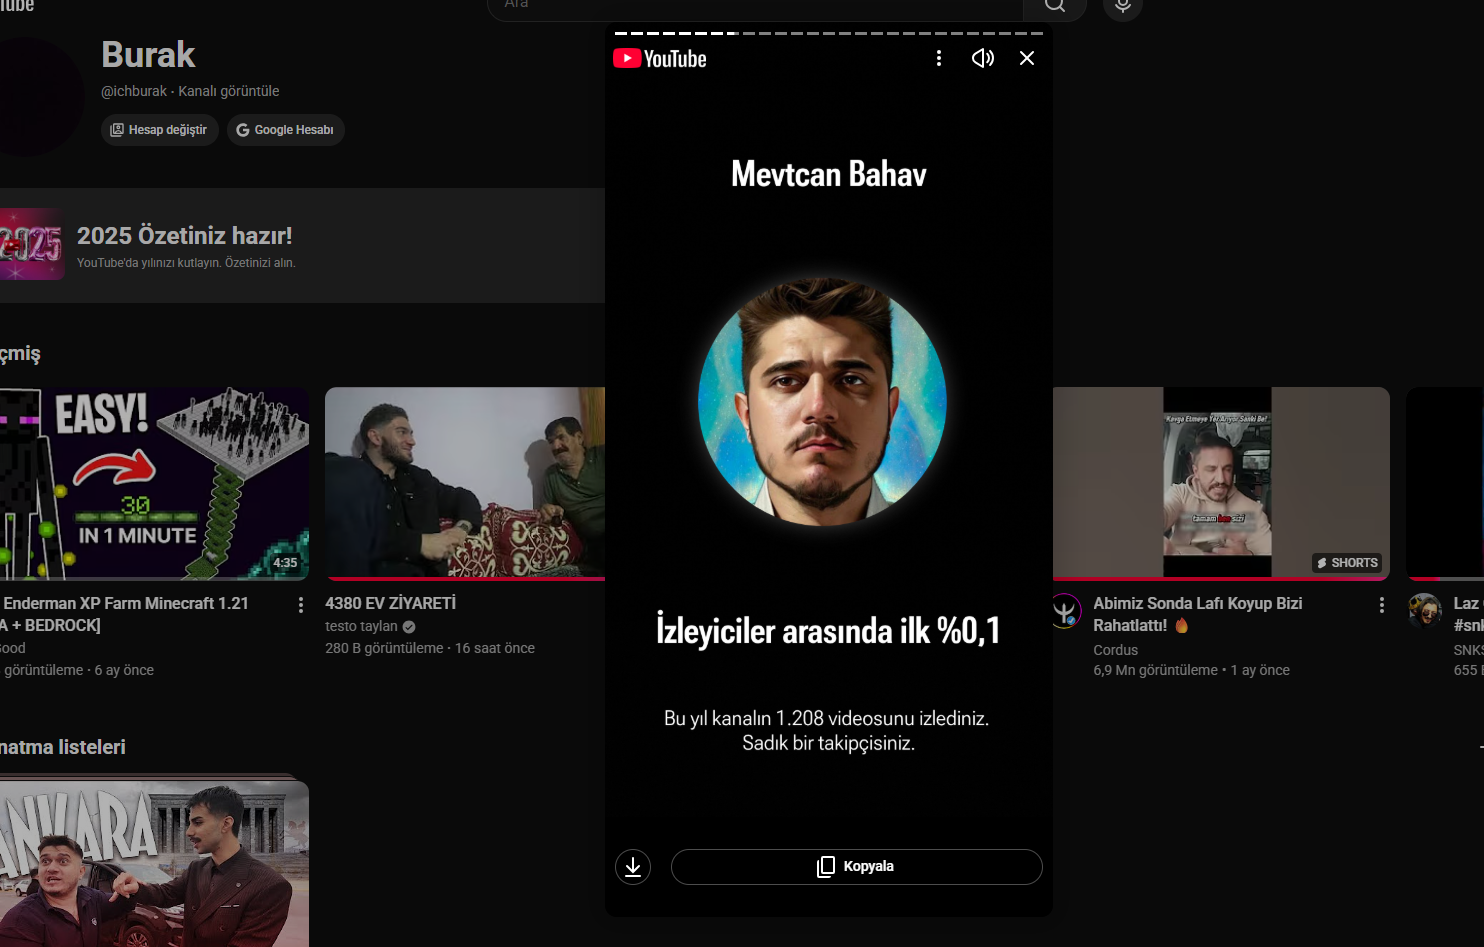
Task: Click 280 B görüntüleme · 16 saat önce text
Action: pos(430,648)
